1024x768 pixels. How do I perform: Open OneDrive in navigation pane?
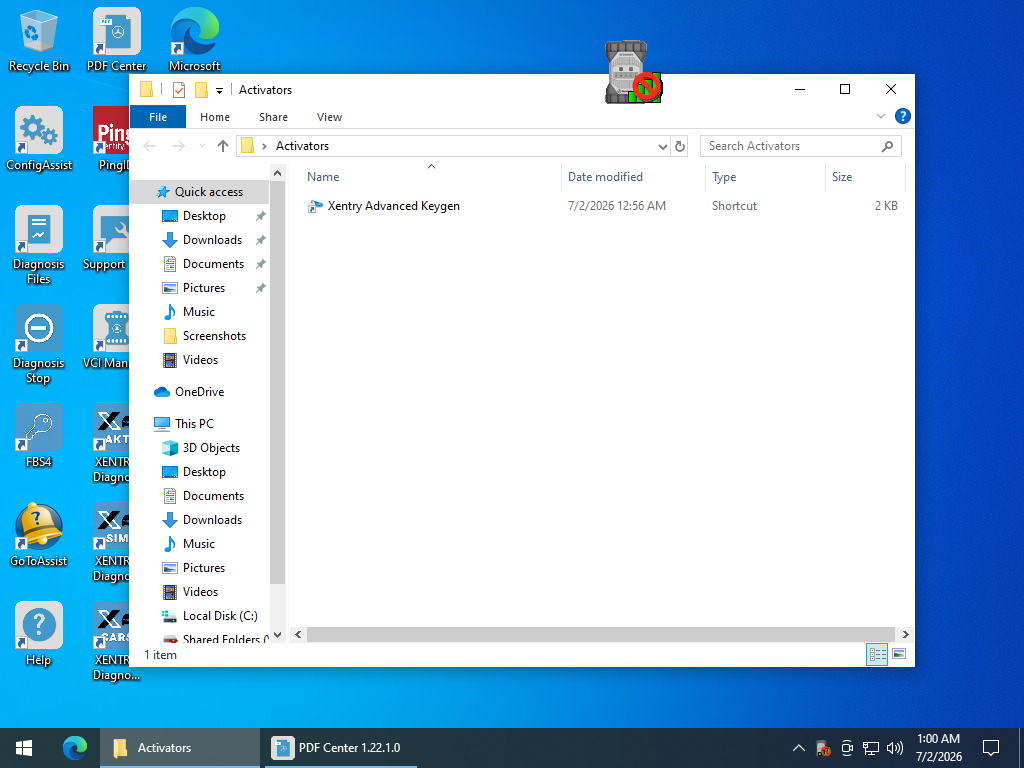[199, 392]
